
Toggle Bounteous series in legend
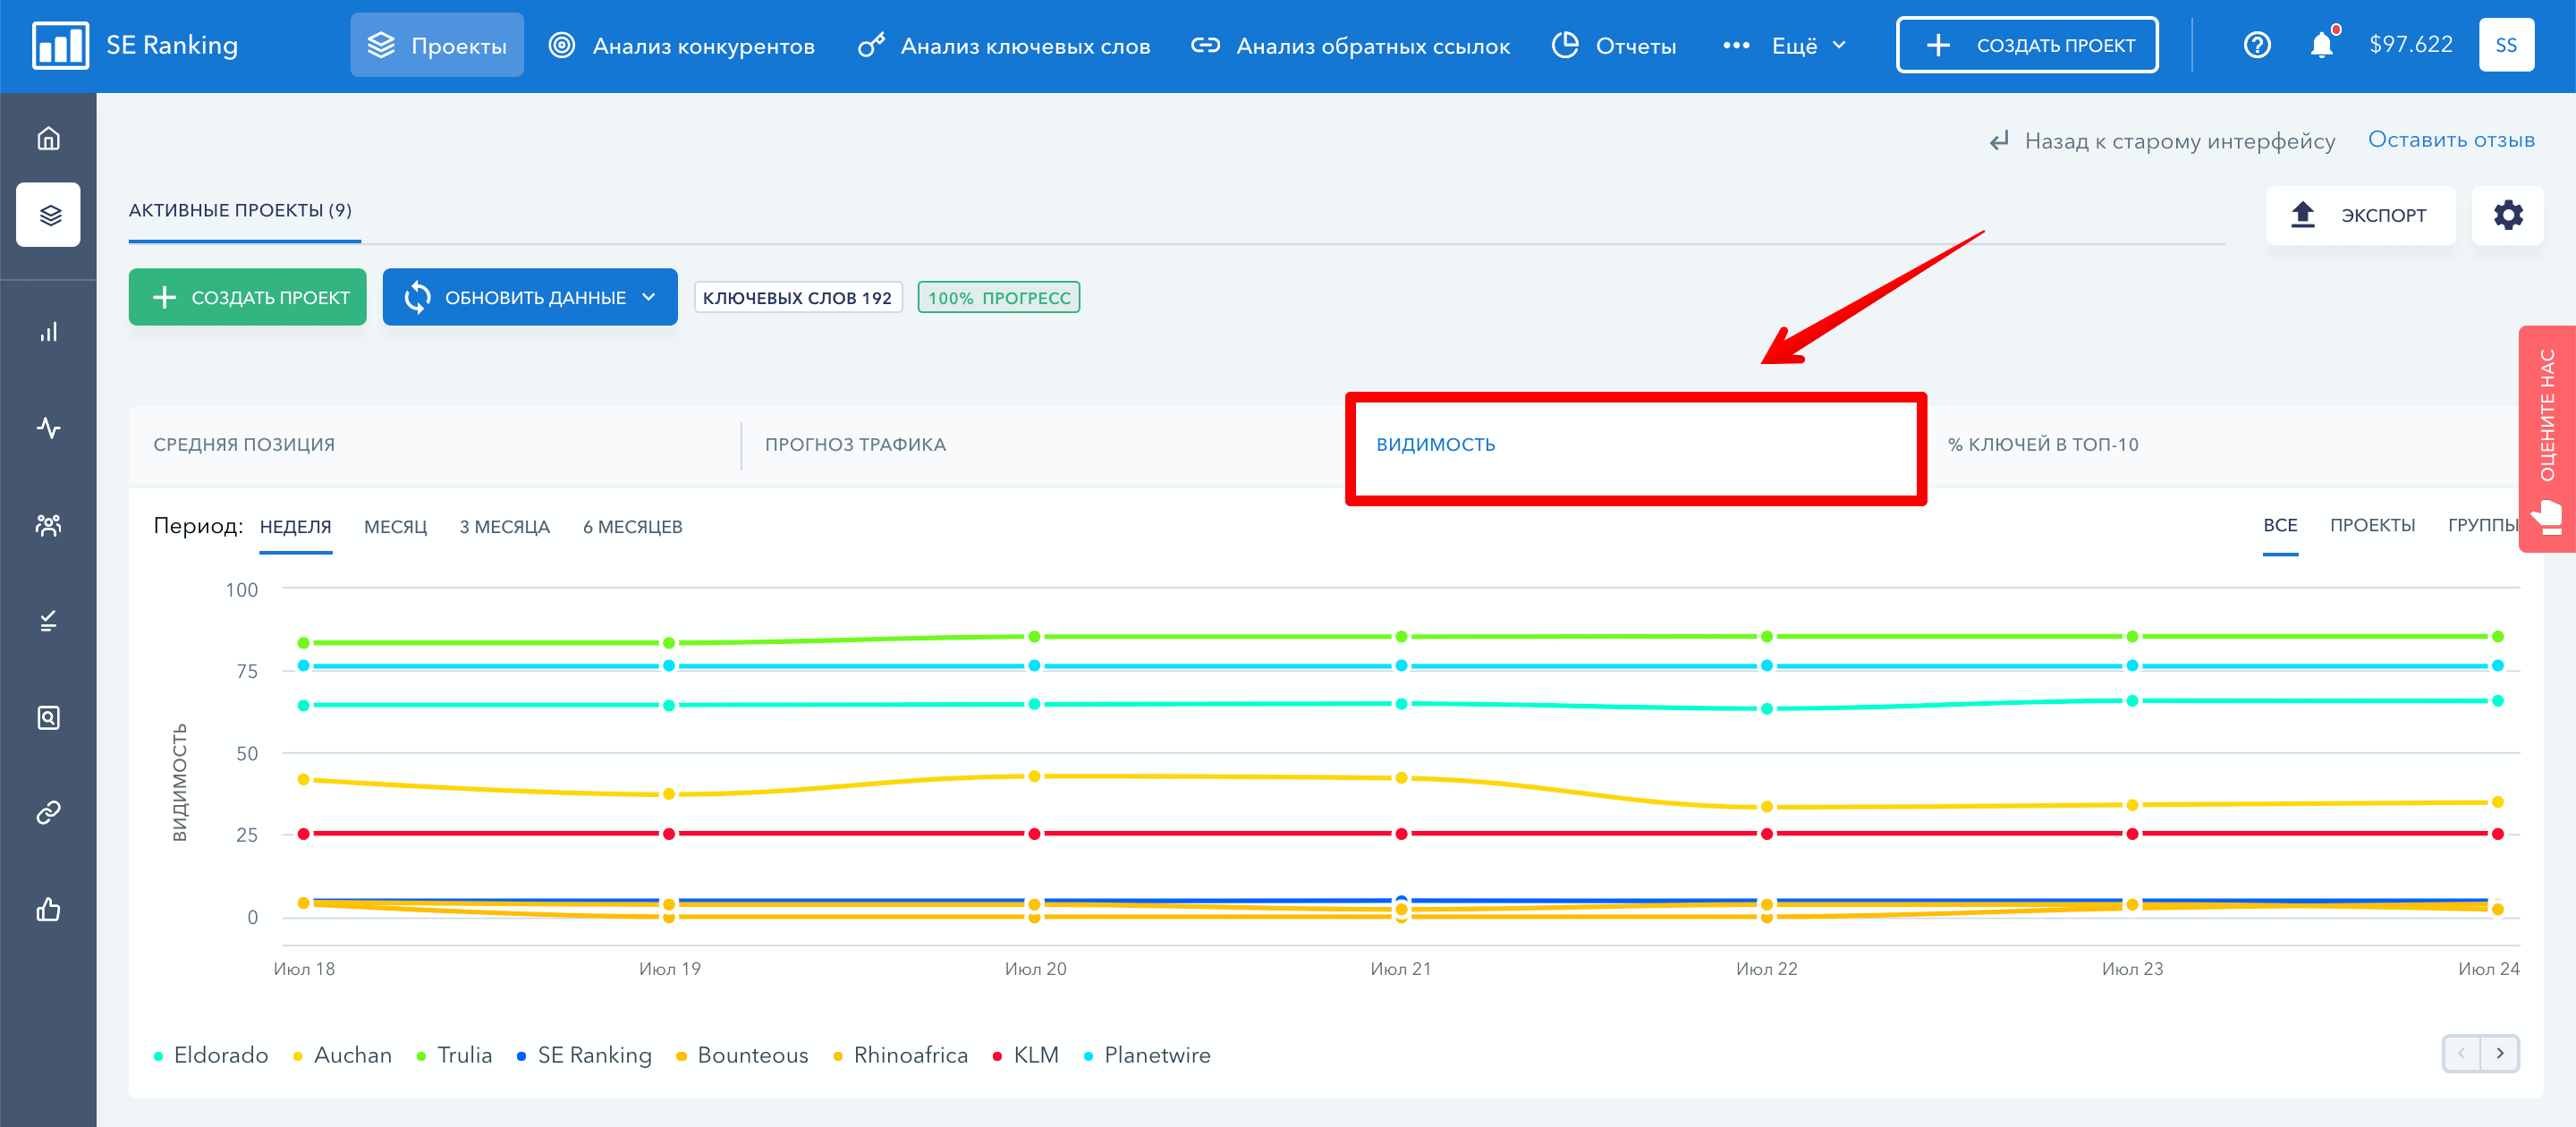point(742,1055)
